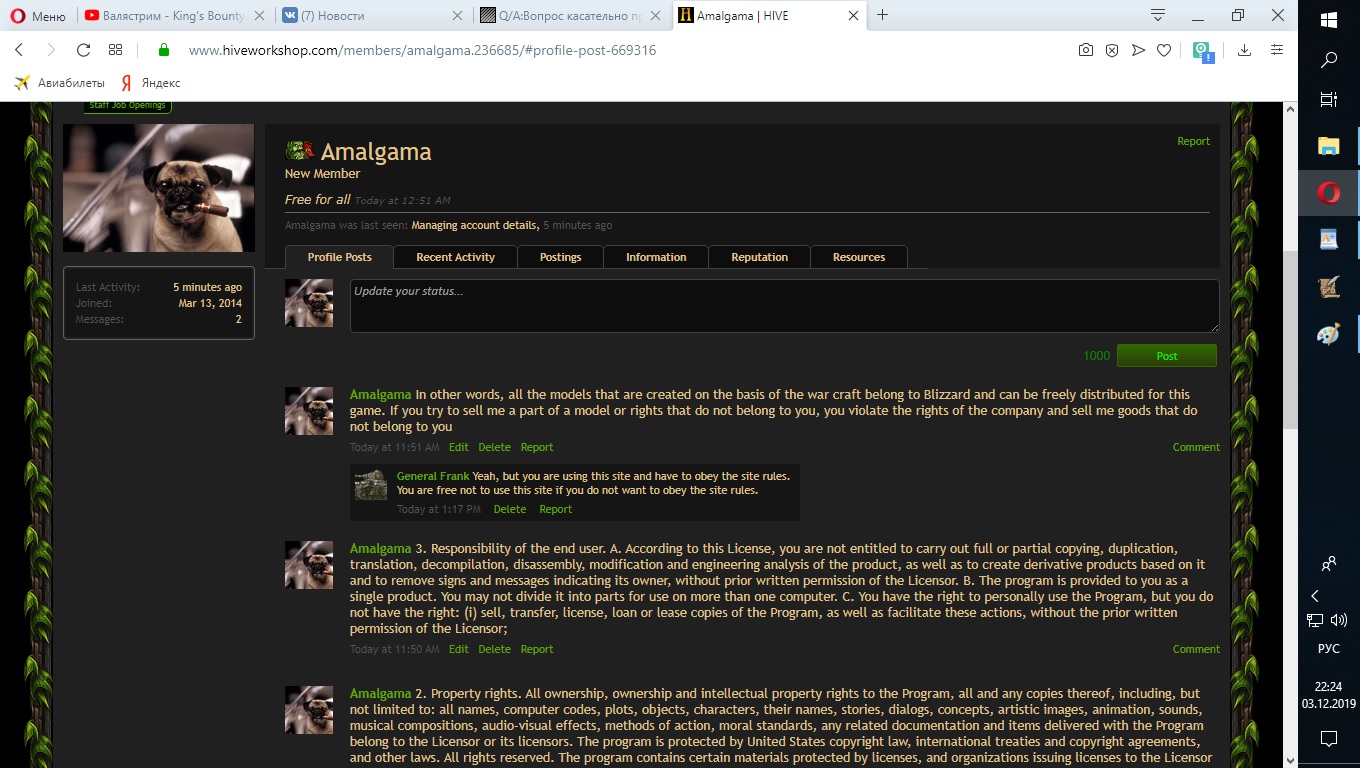Open the Speed Dial start page
This screenshot has height=768, width=1360.
[x=115, y=50]
